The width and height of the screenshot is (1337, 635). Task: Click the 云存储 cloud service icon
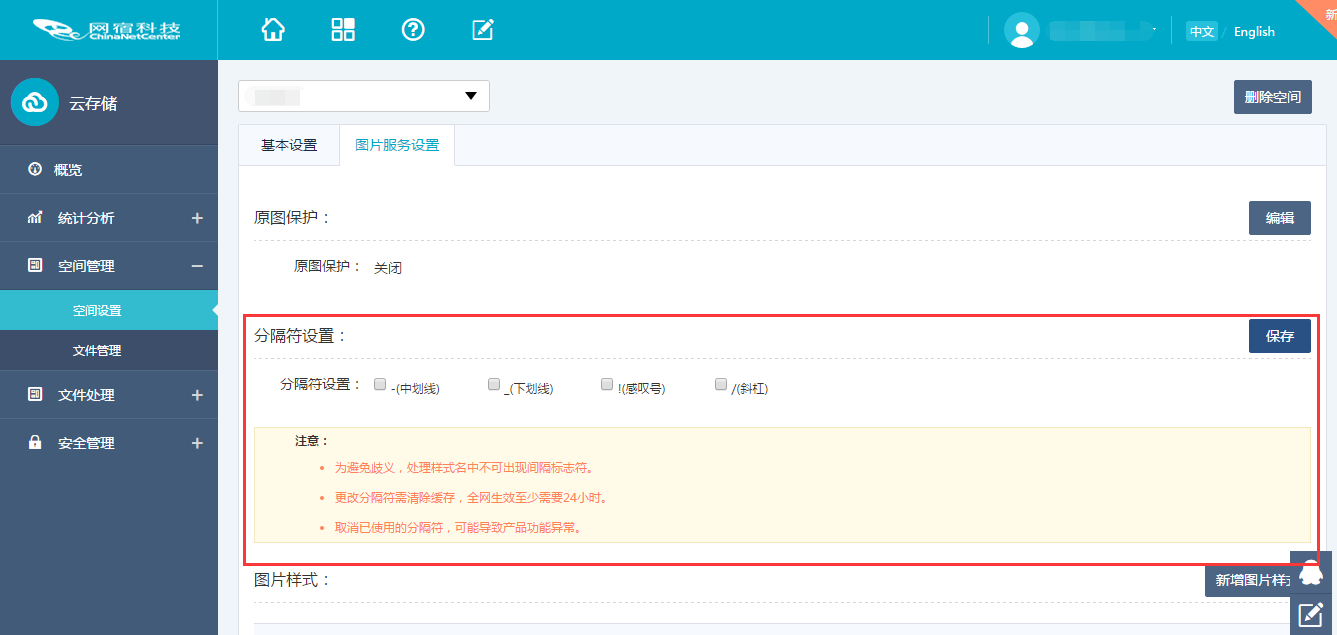pyautogui.click(x=34, y=102)
